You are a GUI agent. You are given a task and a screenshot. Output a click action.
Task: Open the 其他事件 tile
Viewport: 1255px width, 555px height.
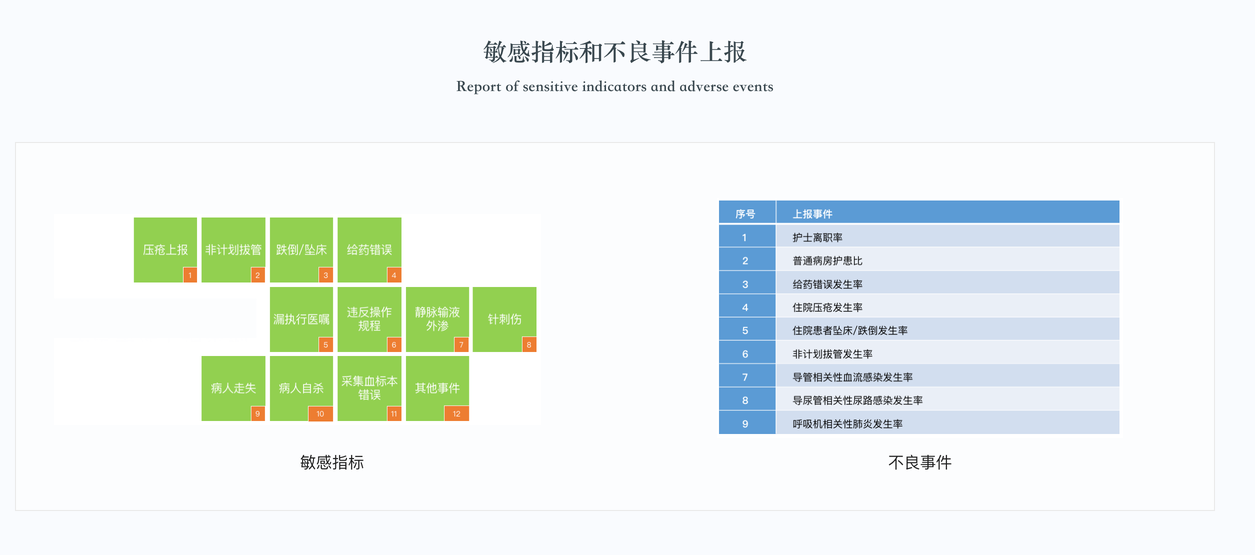point(437,388)
